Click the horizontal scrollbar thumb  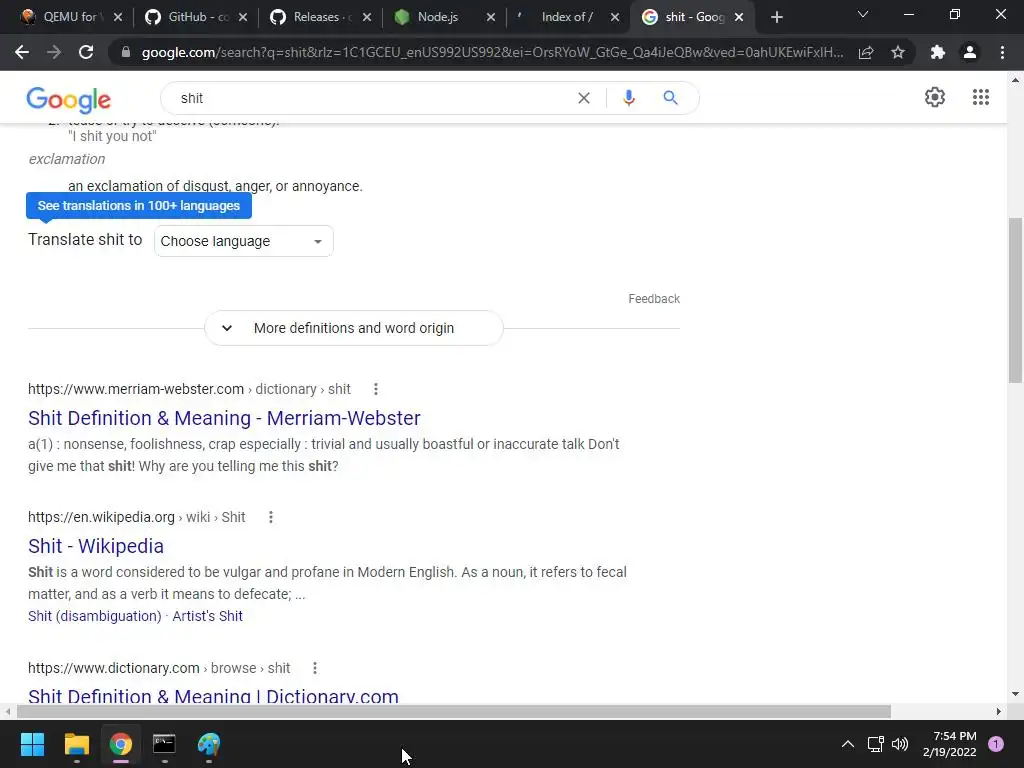pyautogui.click(x=454, y=711)
